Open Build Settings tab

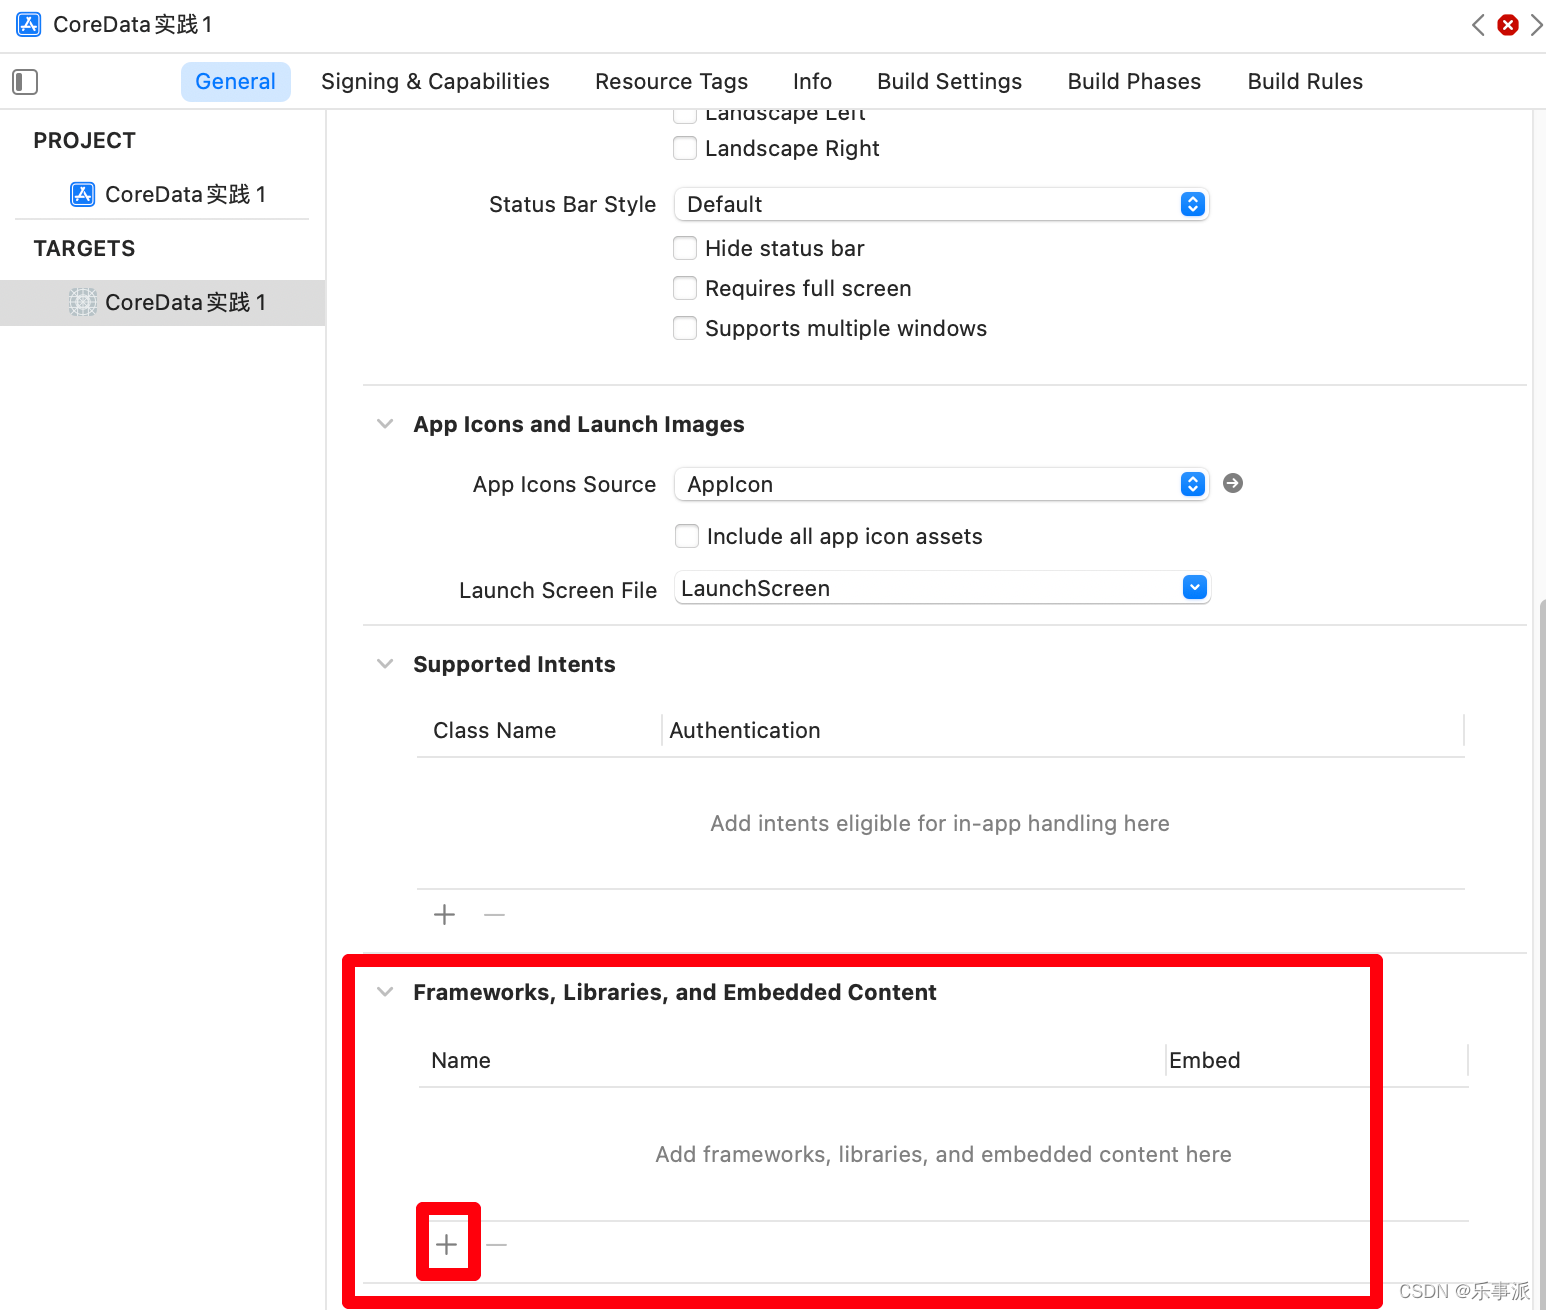point(949,82)
